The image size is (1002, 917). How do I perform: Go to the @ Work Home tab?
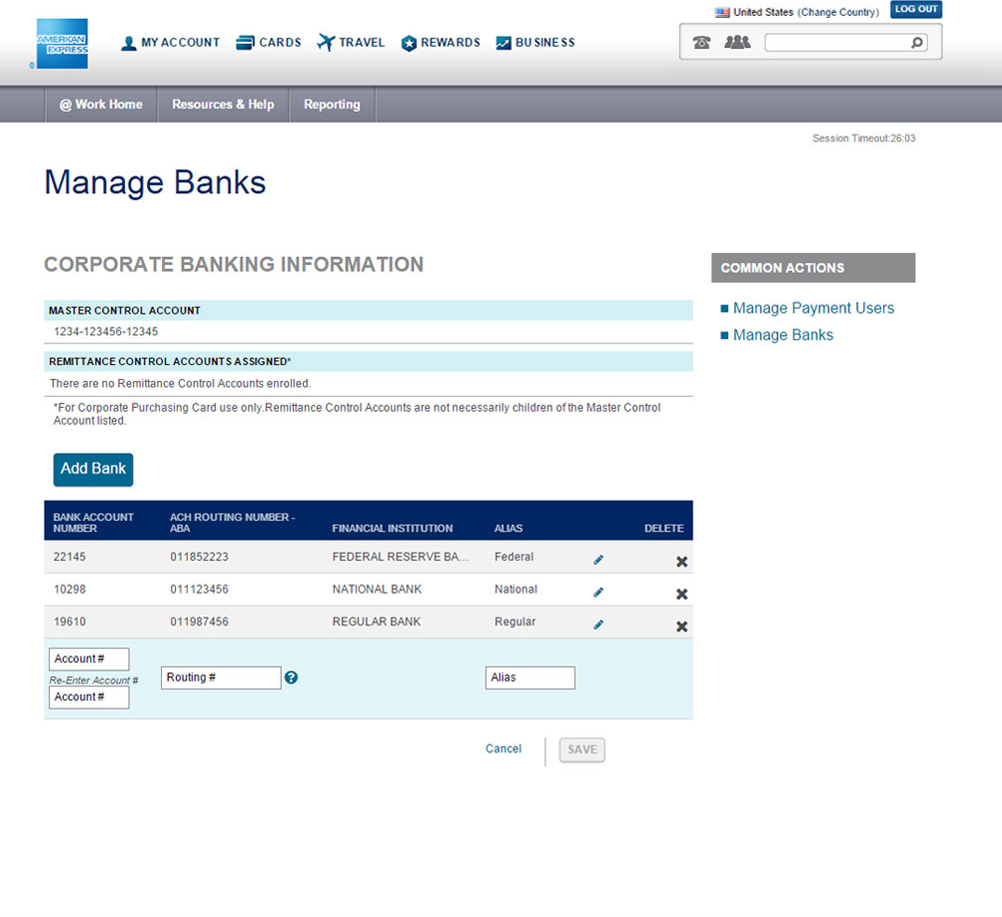coord(101,104)
